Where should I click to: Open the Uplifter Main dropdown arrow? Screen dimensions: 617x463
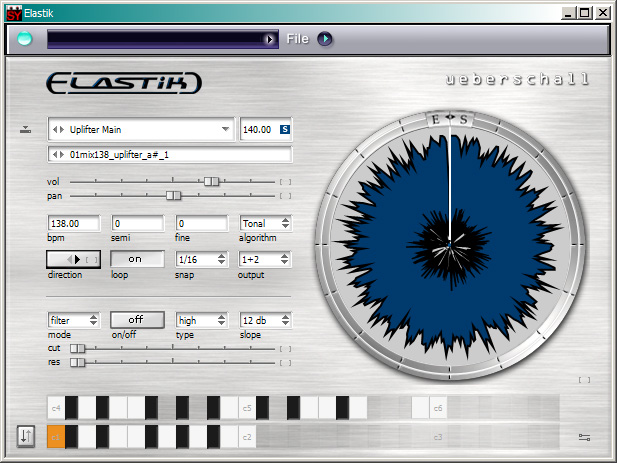(x=225, y=129)
